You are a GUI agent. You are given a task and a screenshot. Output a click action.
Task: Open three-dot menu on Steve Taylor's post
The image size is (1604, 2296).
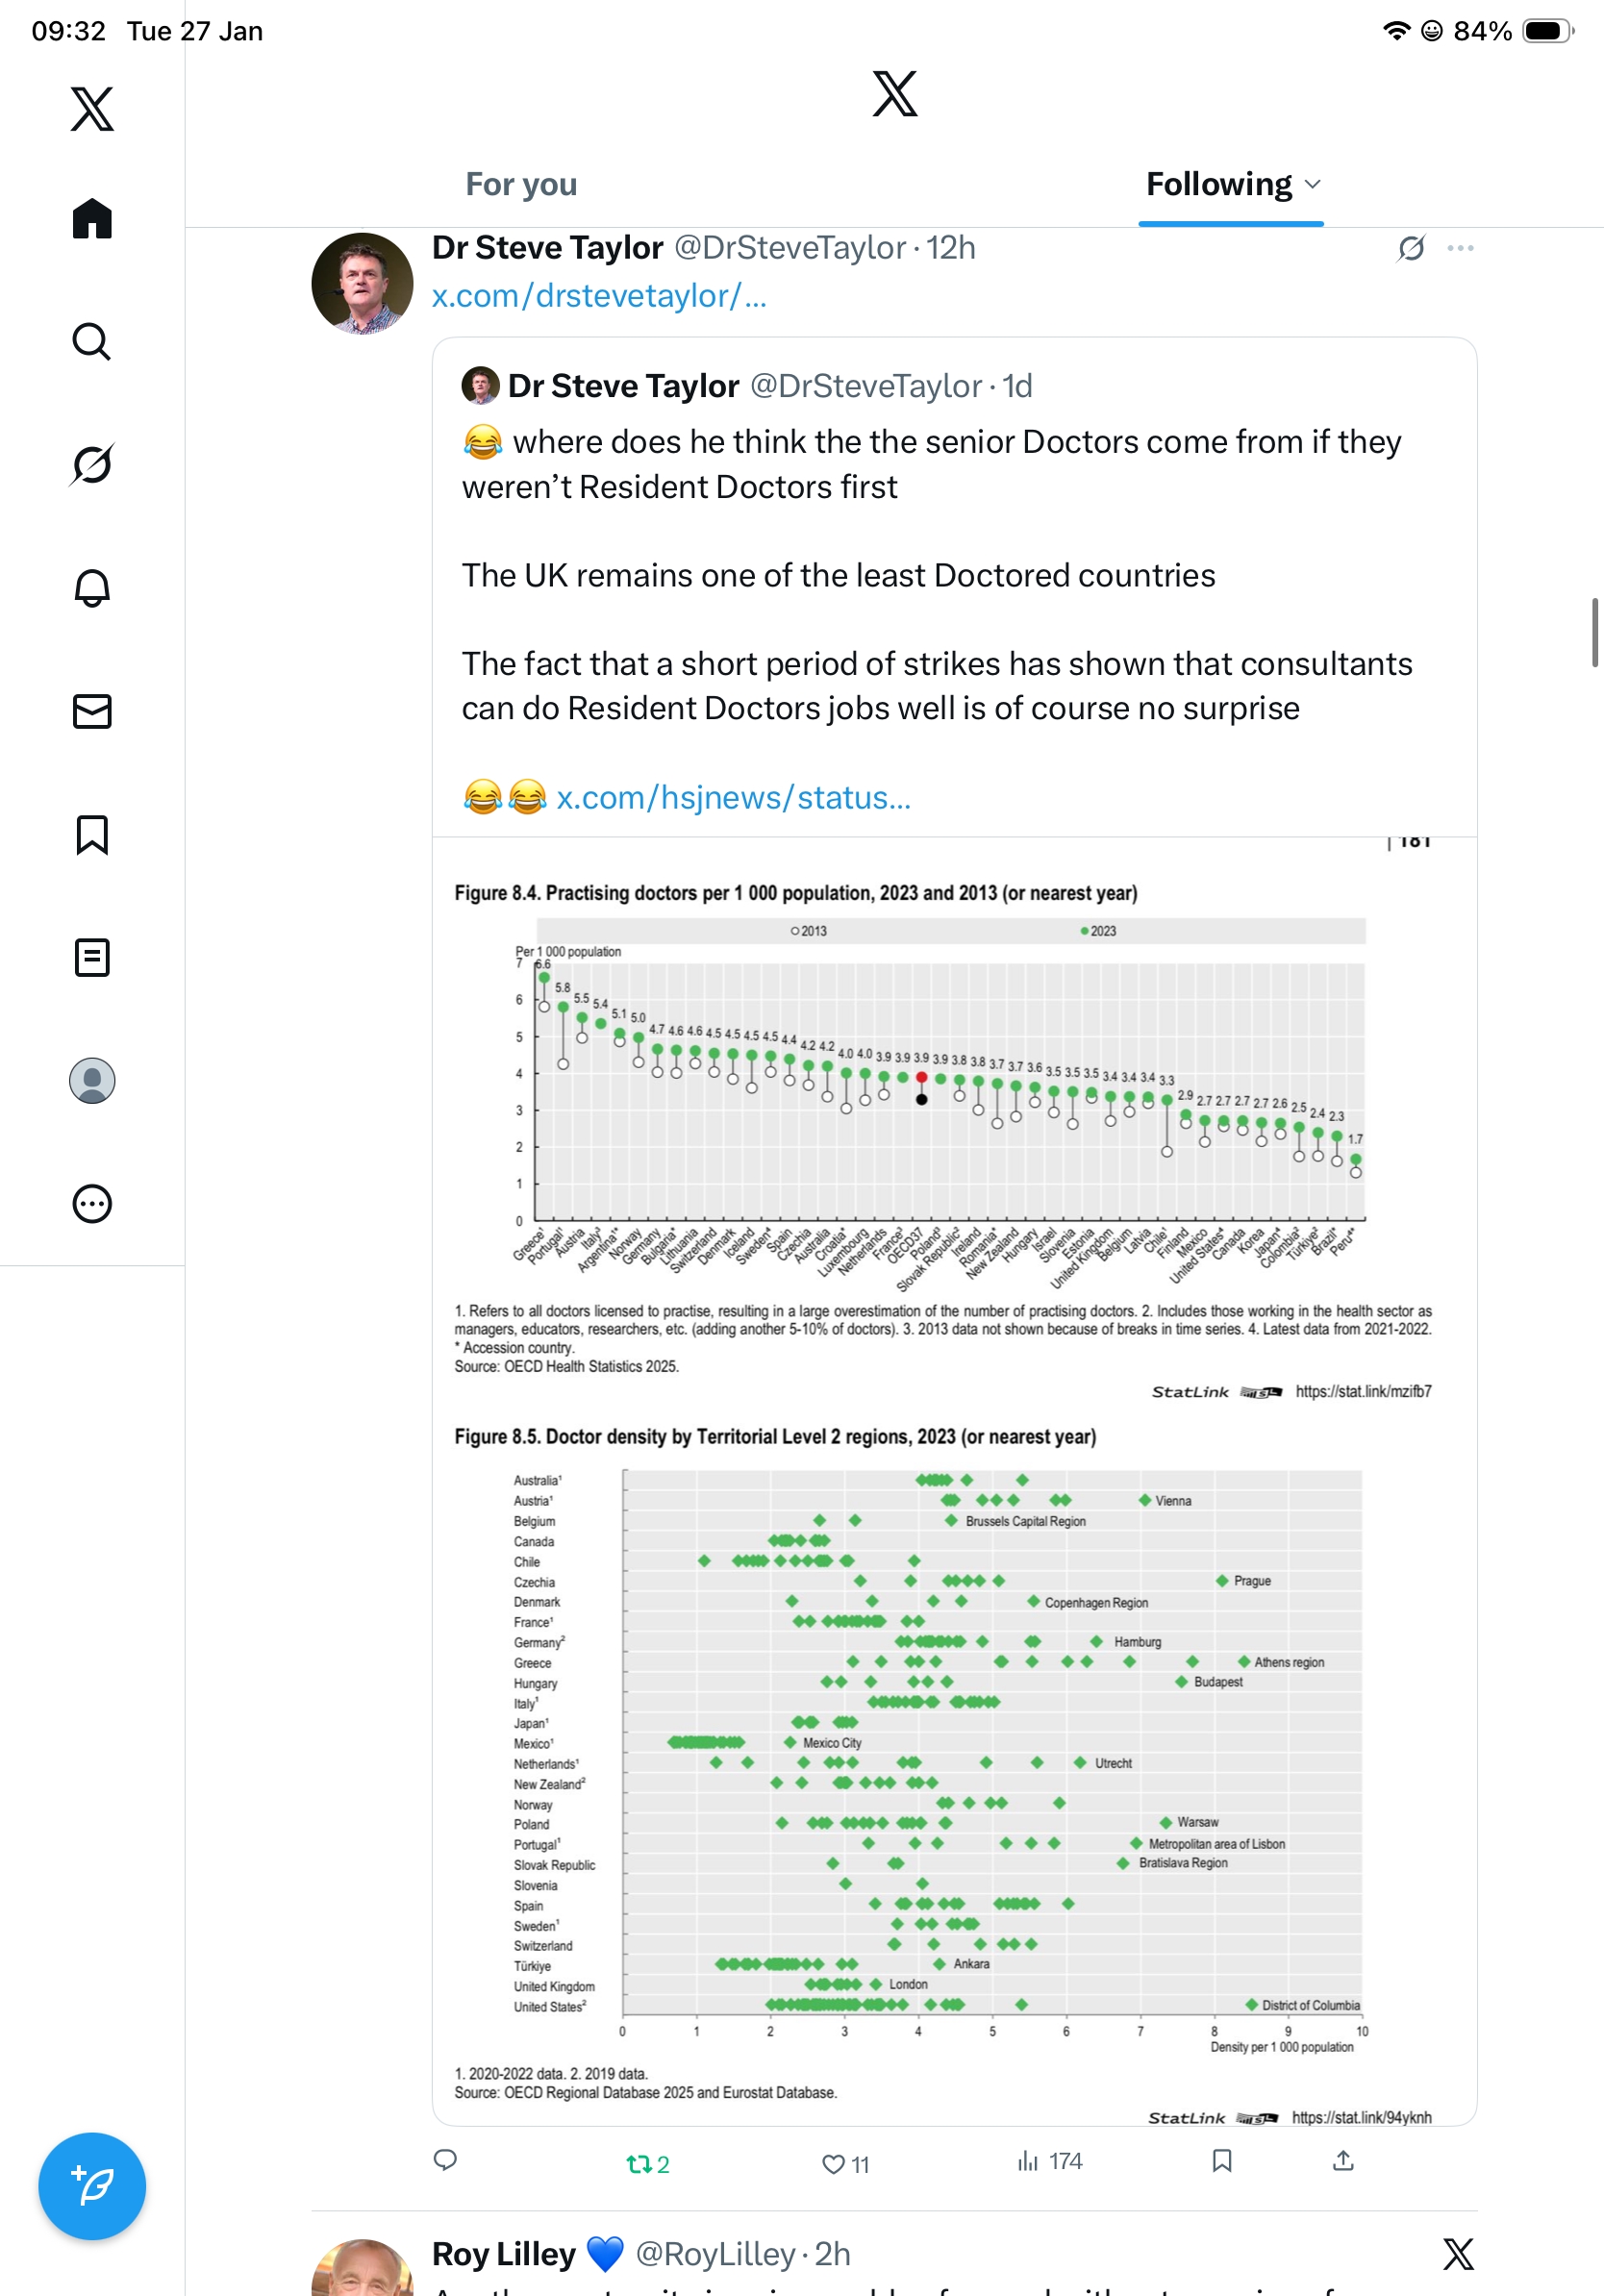tap(1460, 248)
